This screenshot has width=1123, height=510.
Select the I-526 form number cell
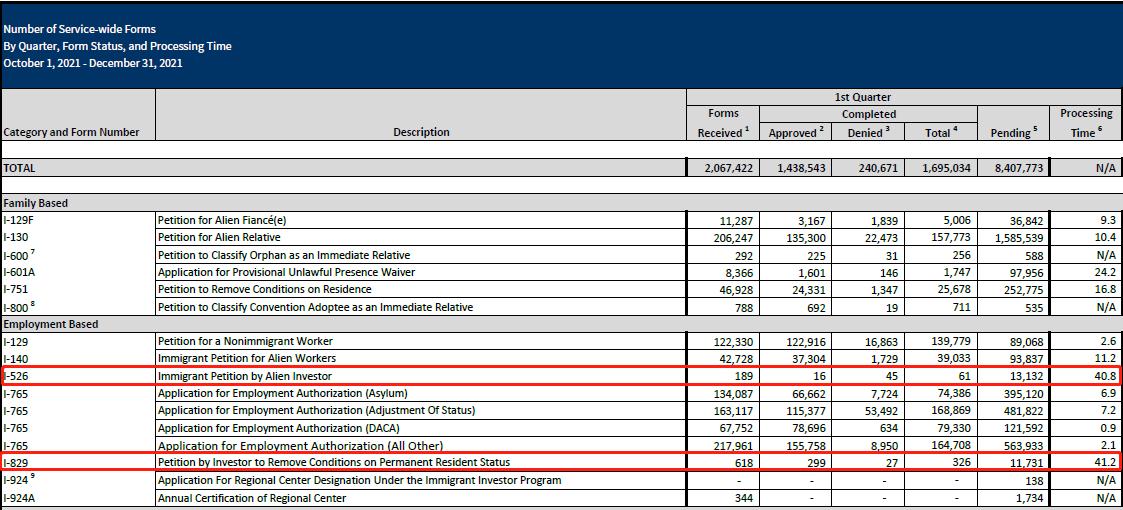point(17,376)
